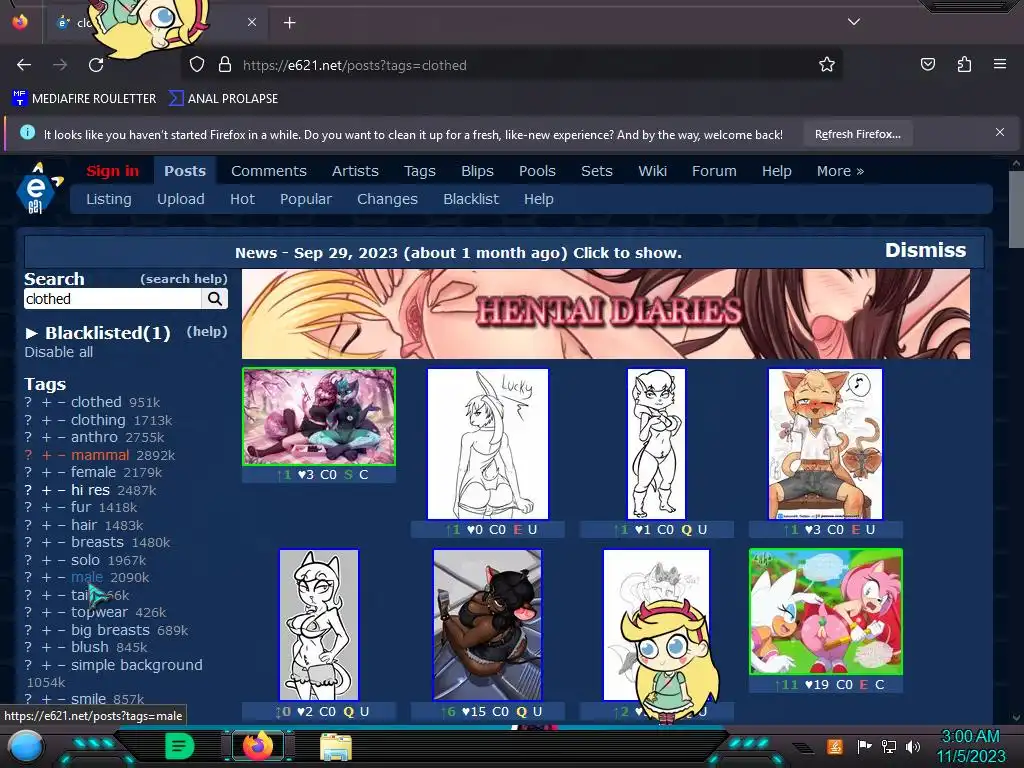Open the Firefox application hamburger menu

point(1000,64)
